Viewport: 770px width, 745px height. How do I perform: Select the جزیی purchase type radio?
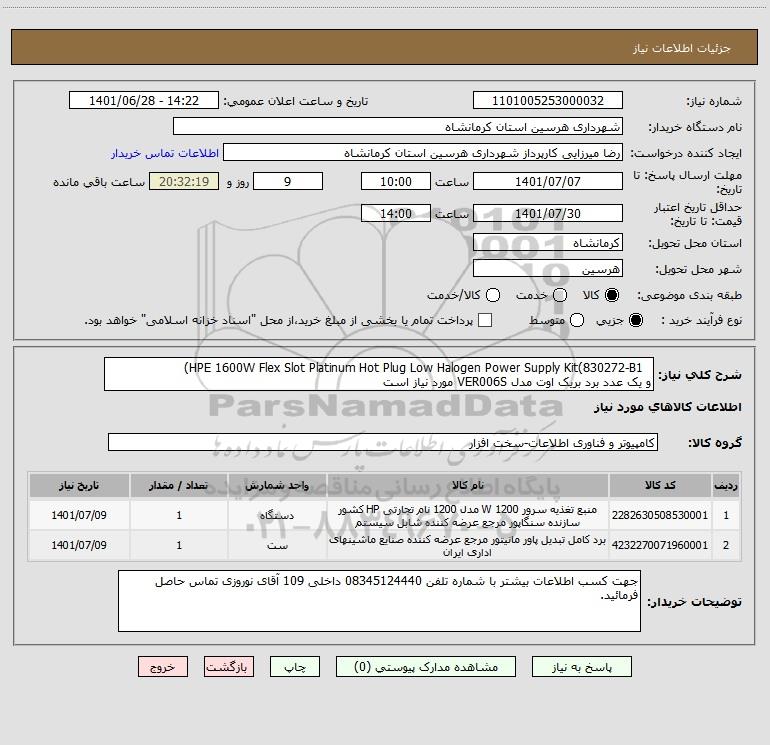[x=635, y=320]
